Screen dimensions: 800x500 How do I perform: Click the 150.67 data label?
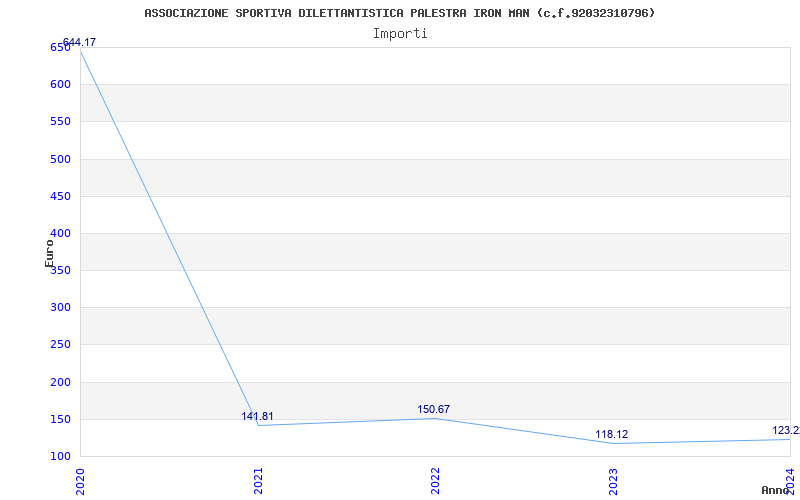point(434,409)
